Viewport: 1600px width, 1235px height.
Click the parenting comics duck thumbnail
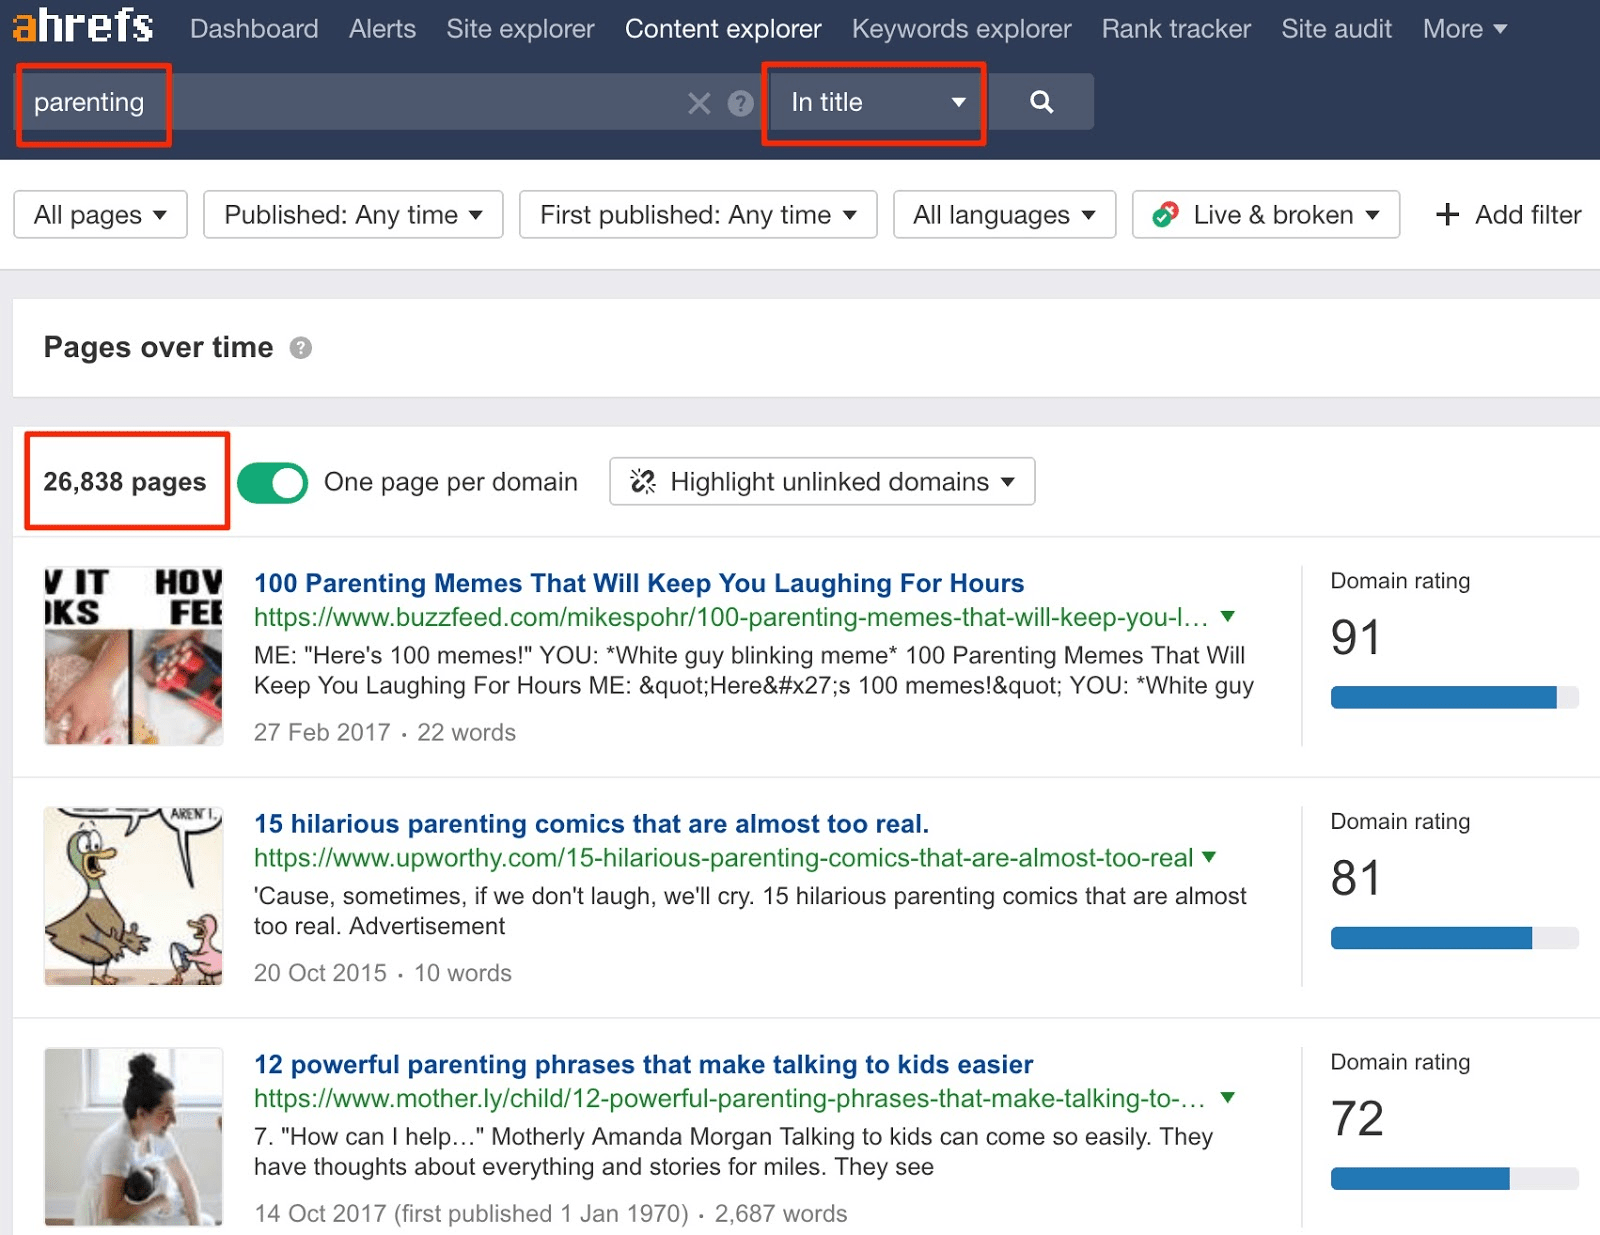click(133, 896)
